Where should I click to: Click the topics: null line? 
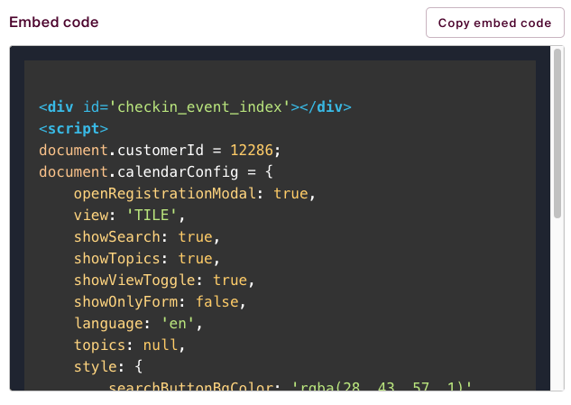coord(129,345)
